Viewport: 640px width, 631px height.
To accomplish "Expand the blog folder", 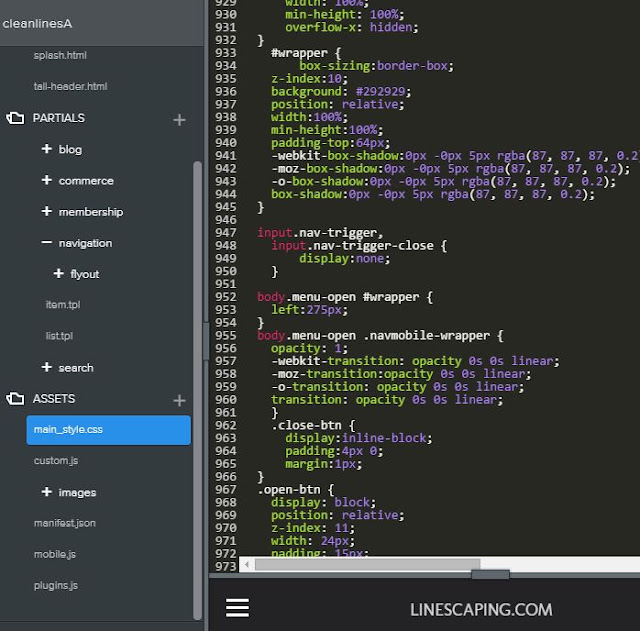I will pyautogui.click(x=47, y=149).
